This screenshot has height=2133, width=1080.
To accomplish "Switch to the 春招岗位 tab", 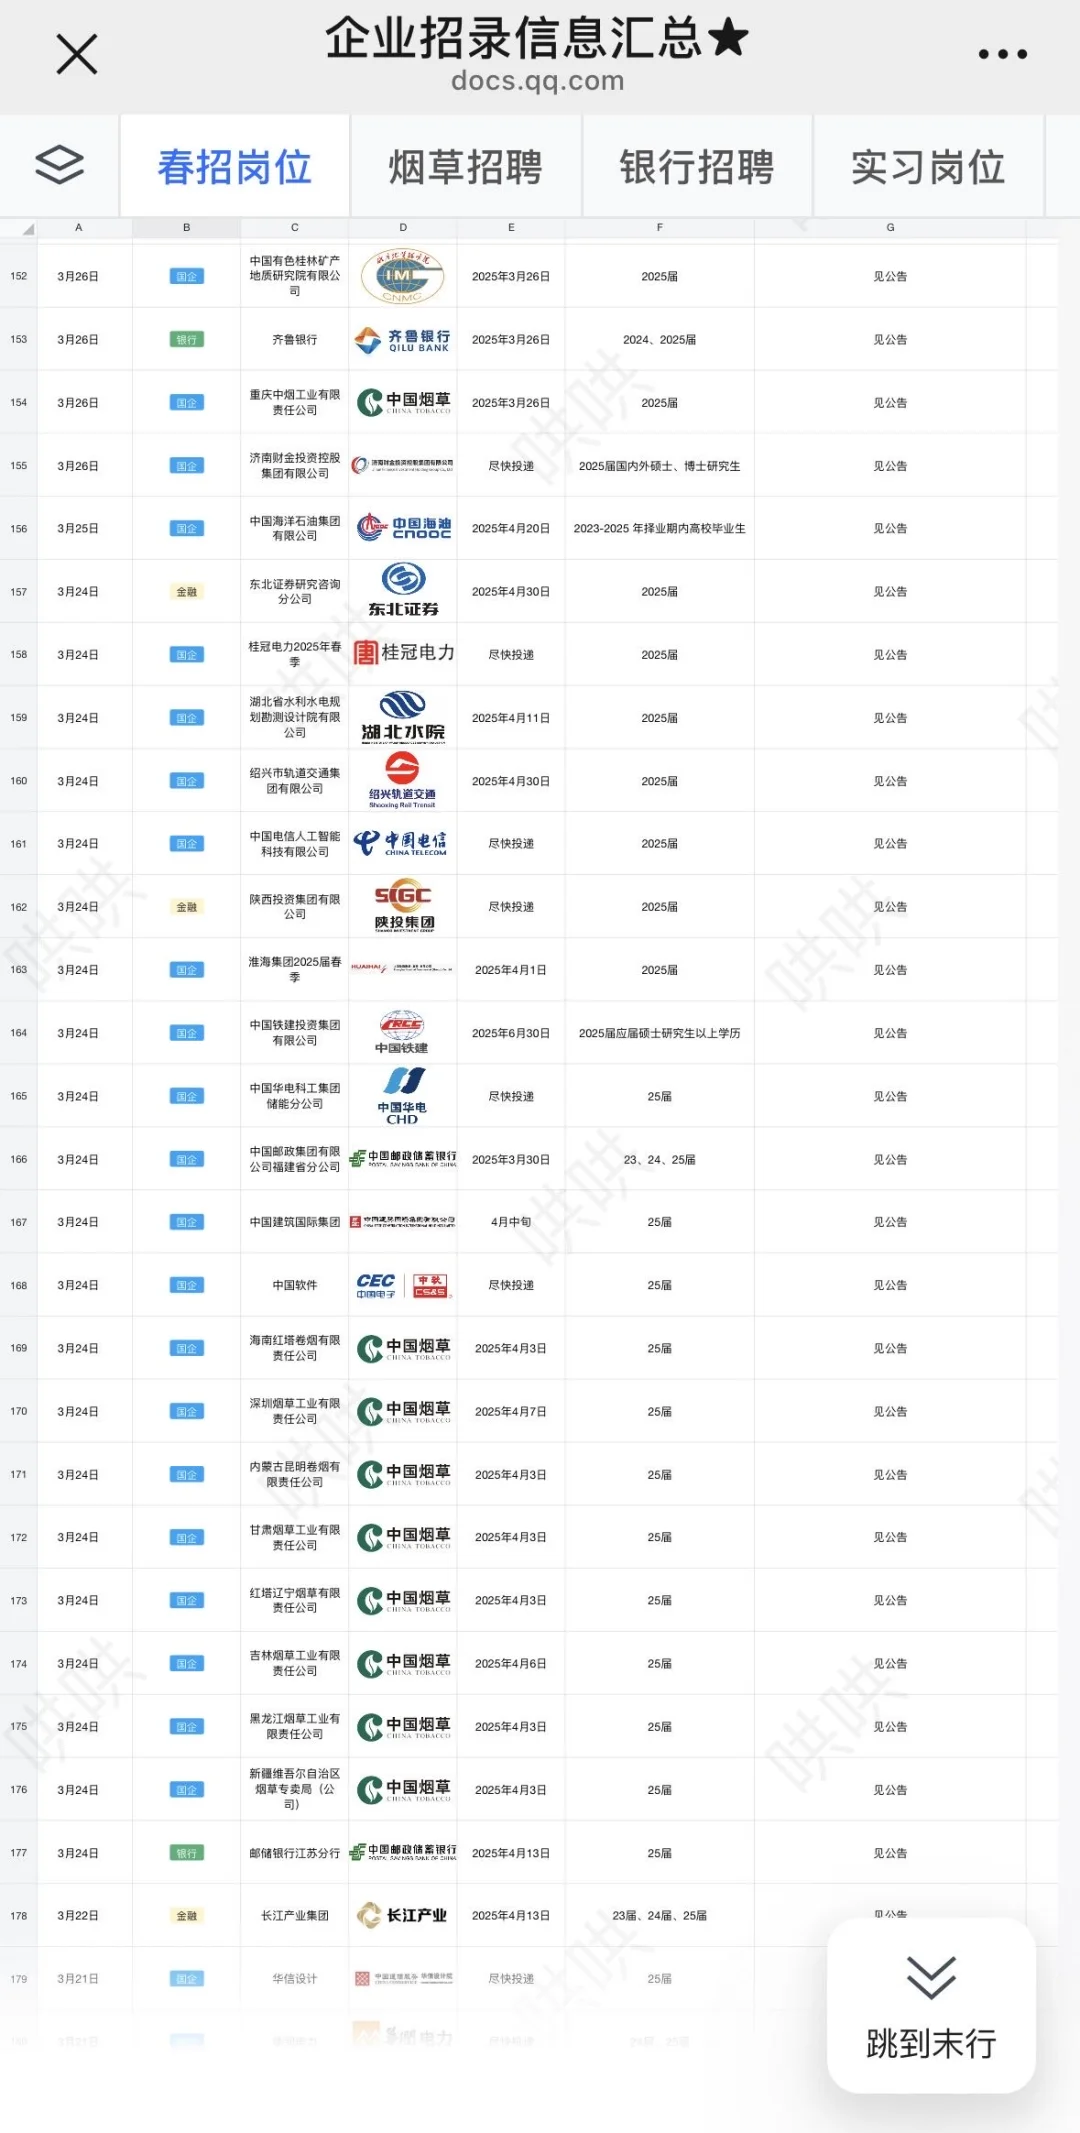I will point(235,167).
